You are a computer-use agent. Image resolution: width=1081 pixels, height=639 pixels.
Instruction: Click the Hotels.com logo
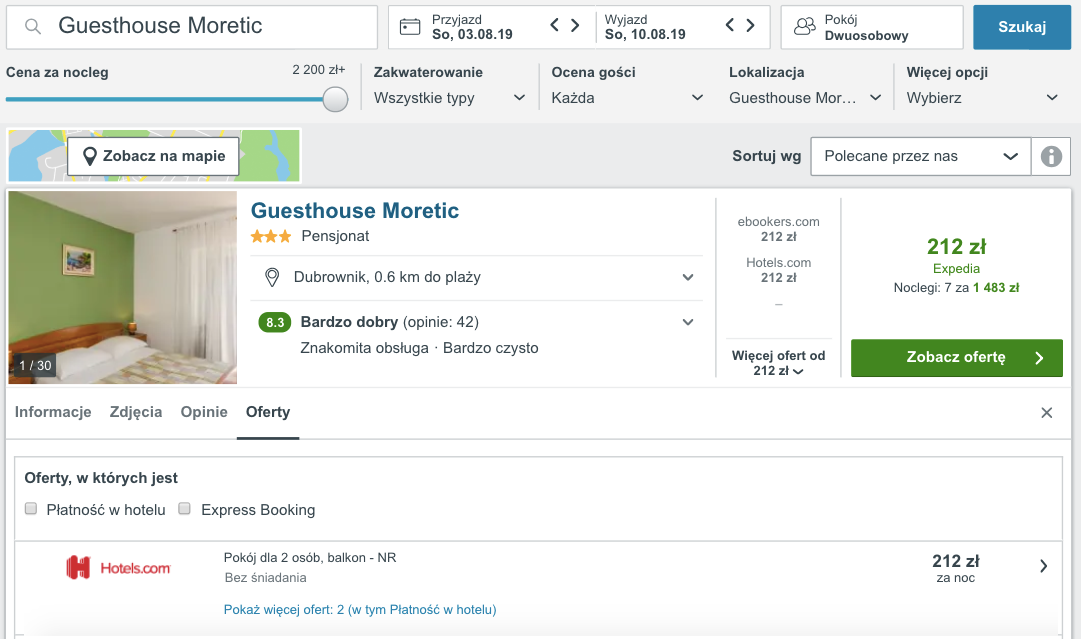(118, 568)
